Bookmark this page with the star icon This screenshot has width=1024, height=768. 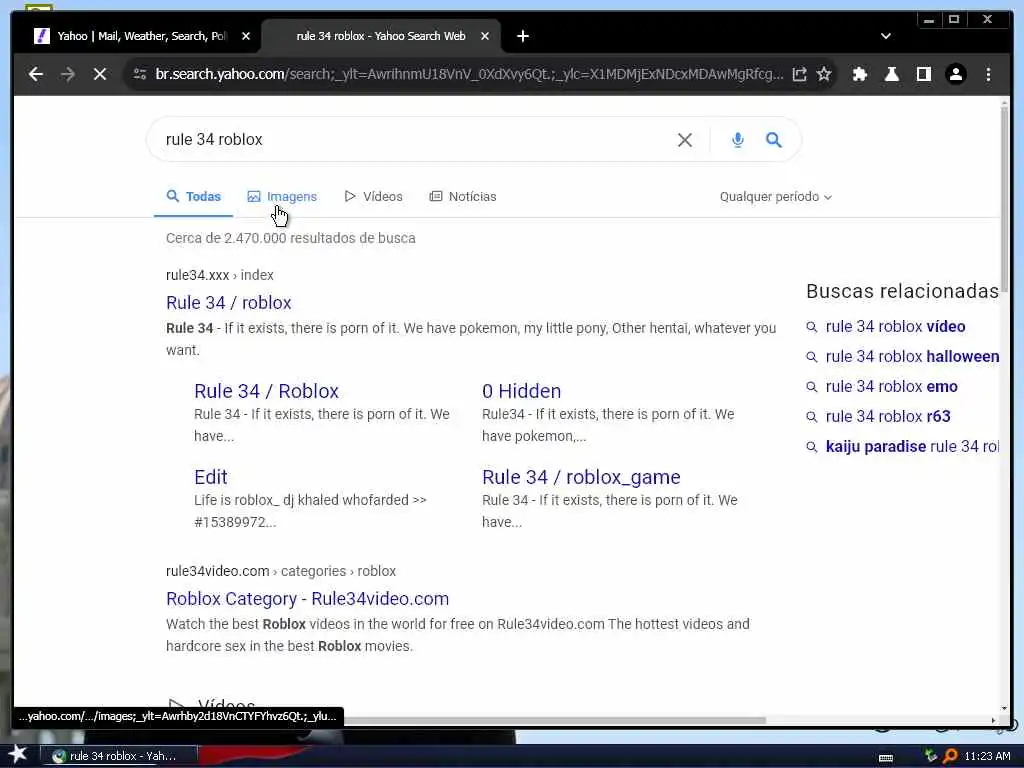pyautogui.click(x=824, y=74)
